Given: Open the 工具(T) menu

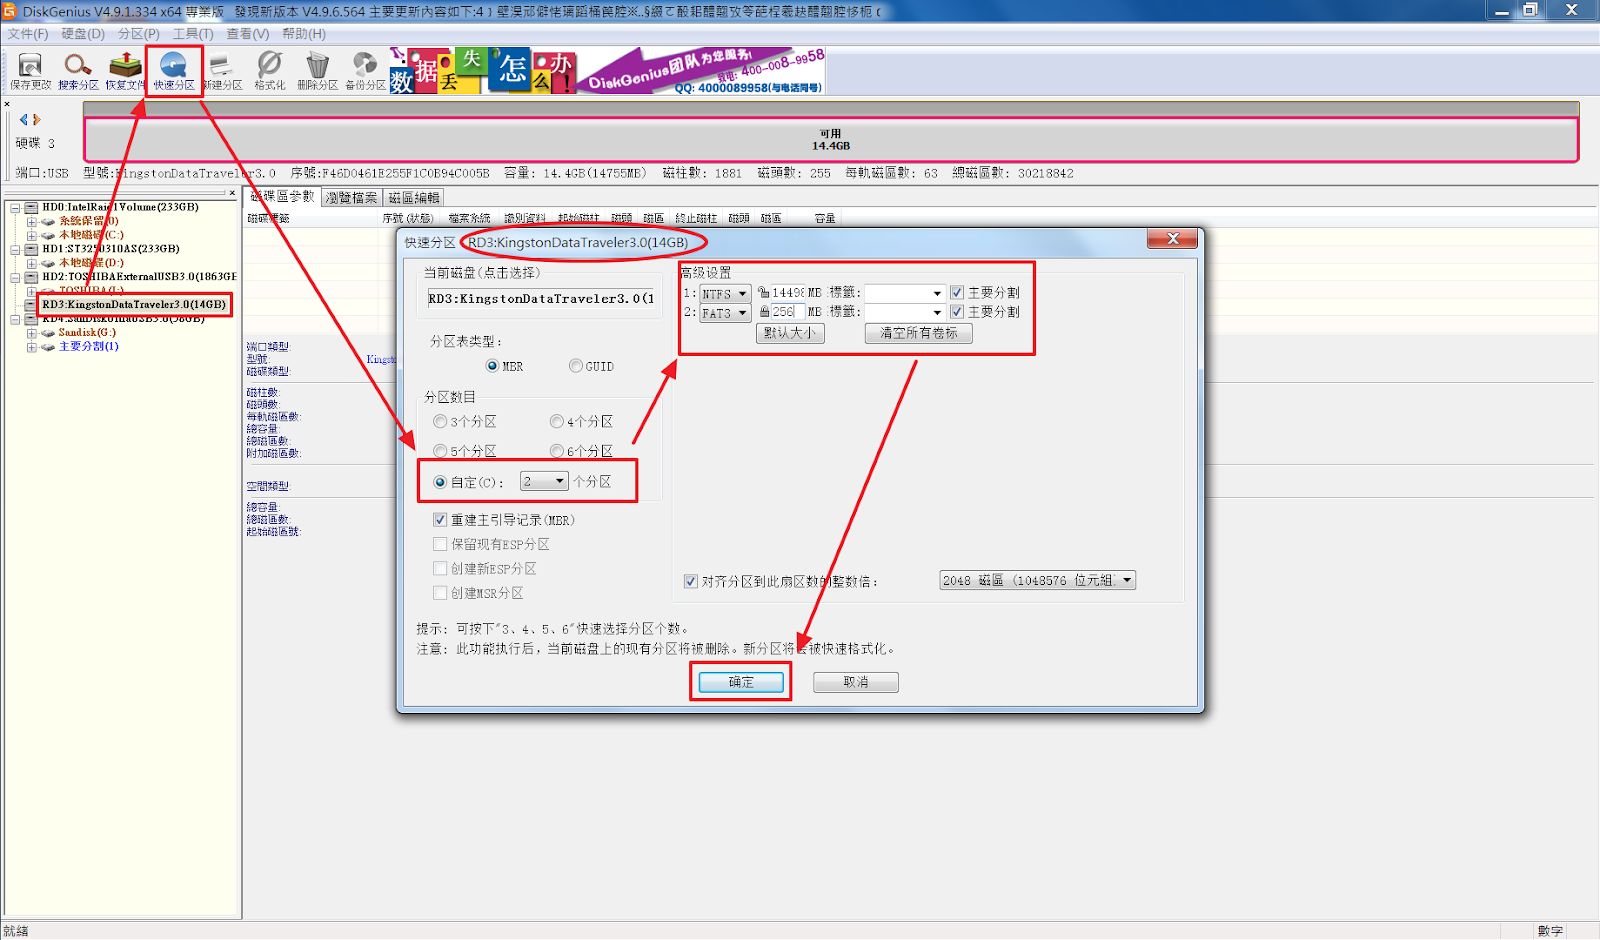Looking at the screenshot, I should pyautogui.click(x=193, y=34).
